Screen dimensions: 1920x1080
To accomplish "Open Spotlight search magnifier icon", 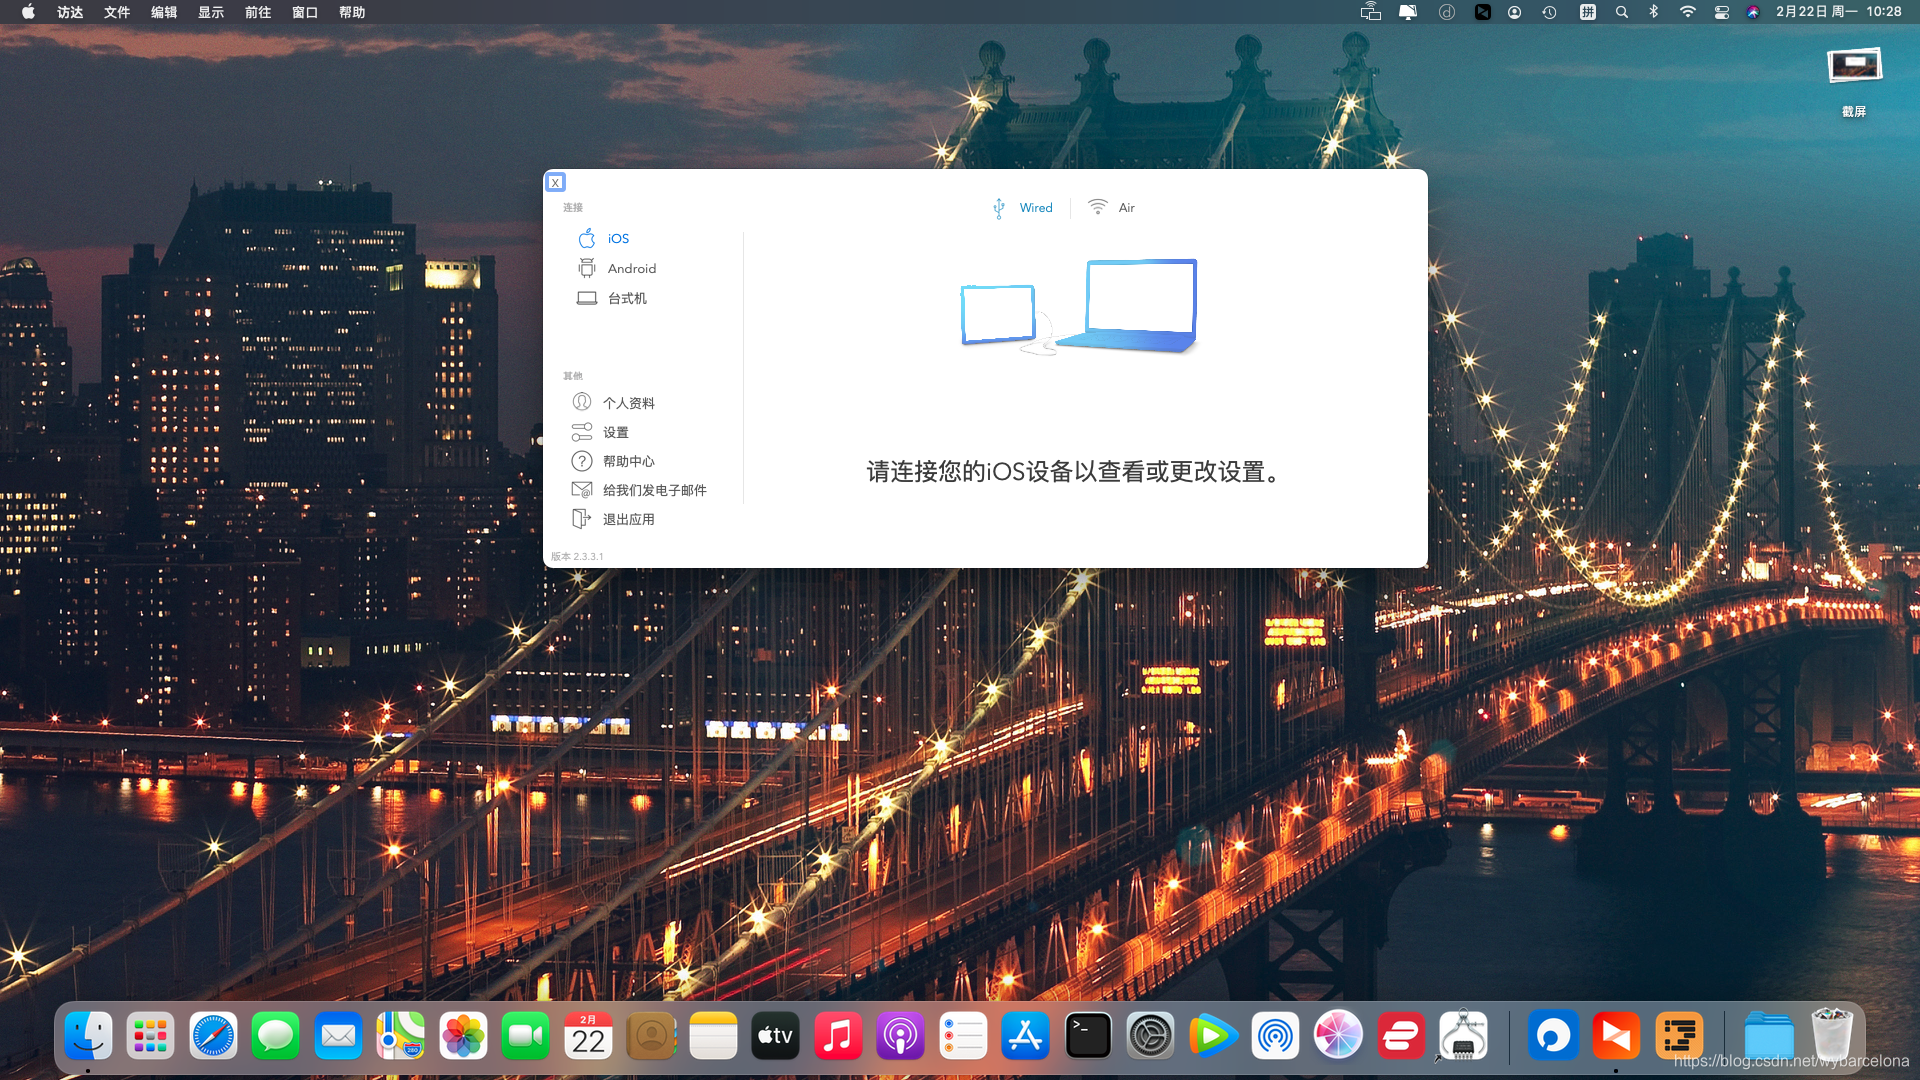I will (1621, 12).
